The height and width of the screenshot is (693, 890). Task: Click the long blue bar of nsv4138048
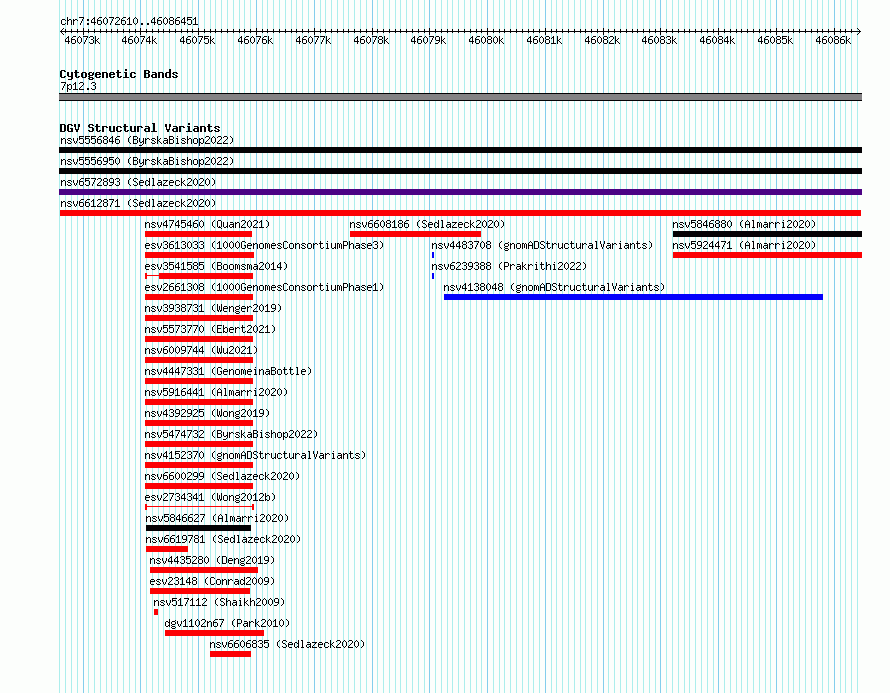(633, 297)
